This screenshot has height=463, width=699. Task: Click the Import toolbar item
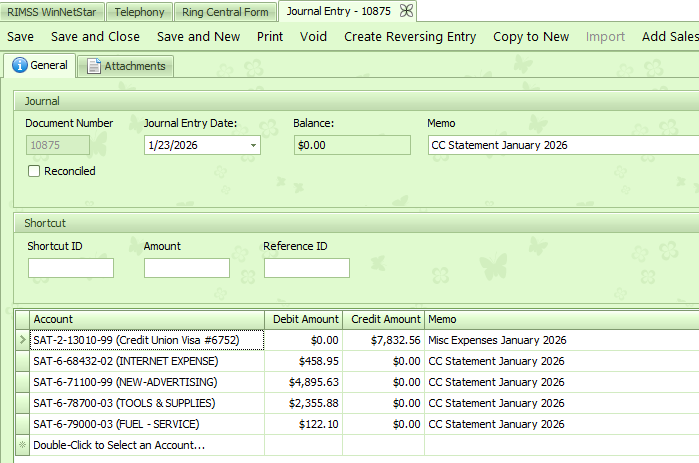coord(605,37)
